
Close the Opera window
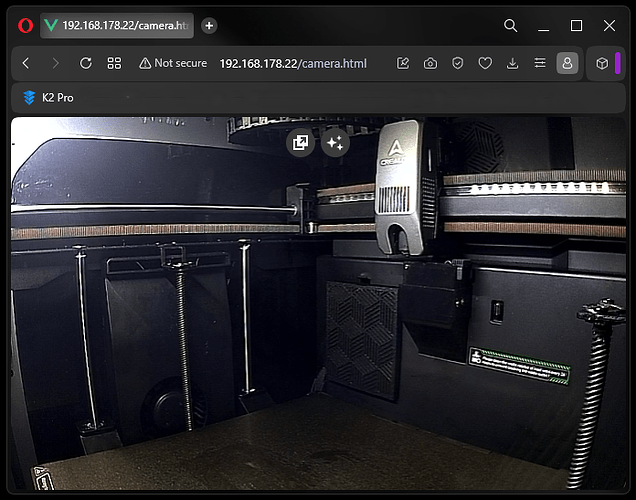coord(609,26)
